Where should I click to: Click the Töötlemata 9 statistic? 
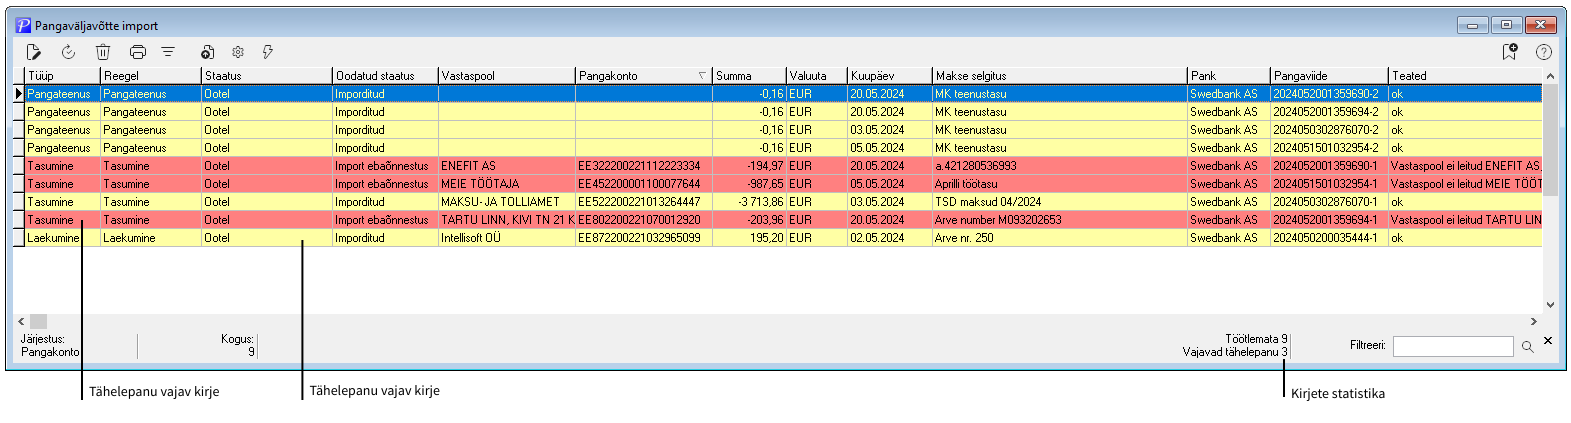[1256, 339]
